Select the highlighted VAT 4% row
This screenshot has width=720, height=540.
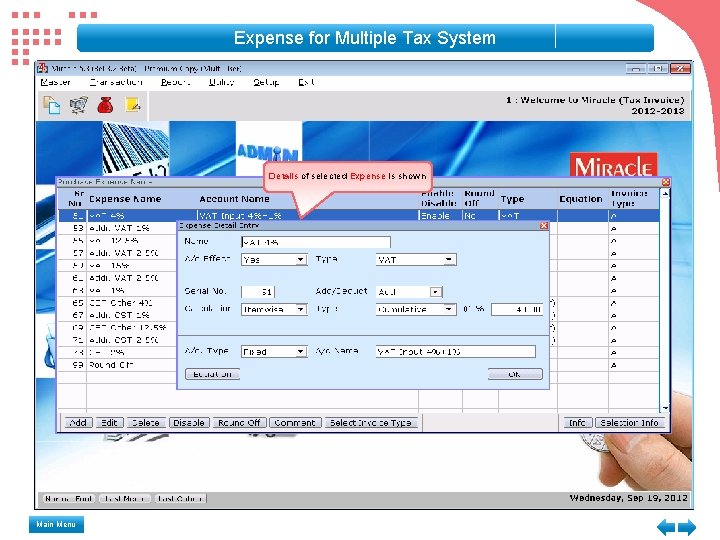point(359,216)
